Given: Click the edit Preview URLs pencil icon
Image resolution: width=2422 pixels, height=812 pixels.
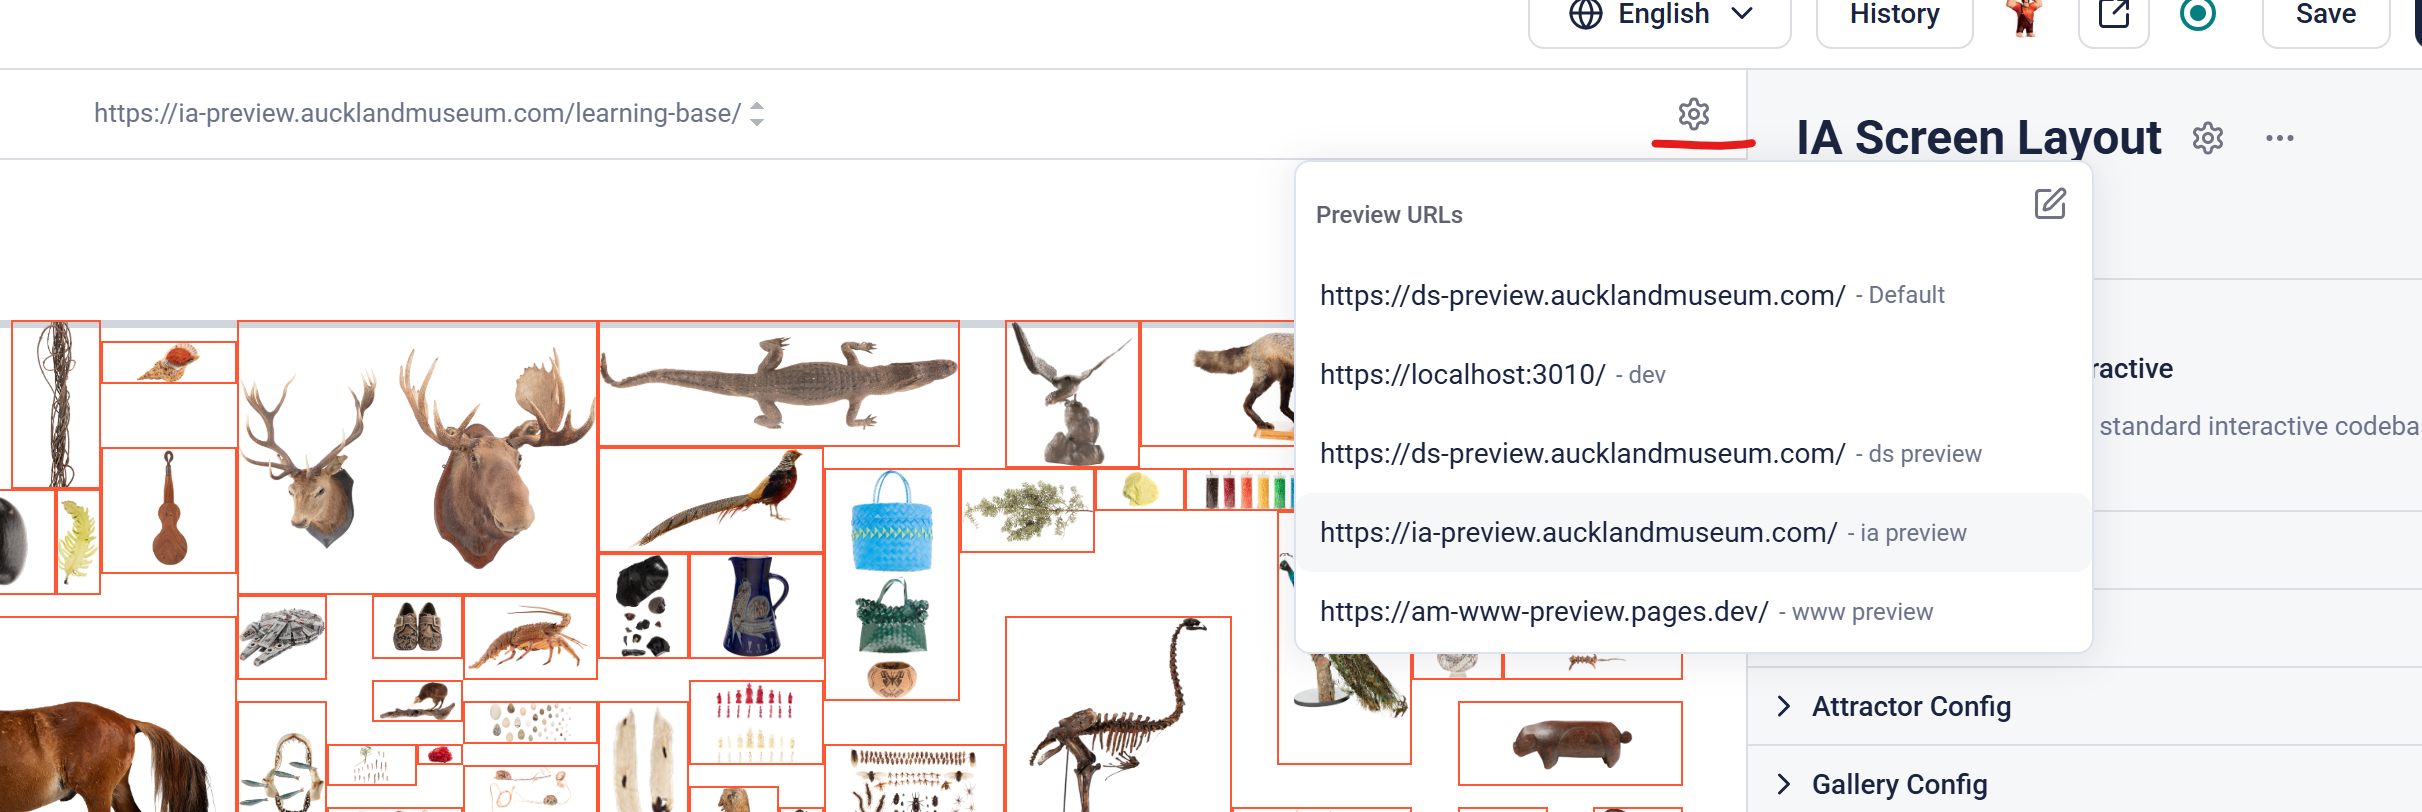Looking at the screenshot, I should [2049, 204].
